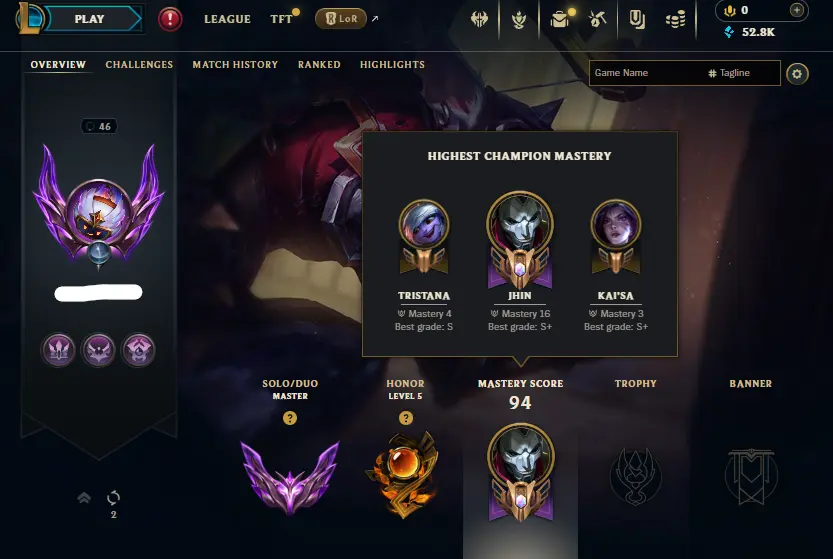Switch to the Challenges tab
Screen dimensions: 833x559
point(139,64)
